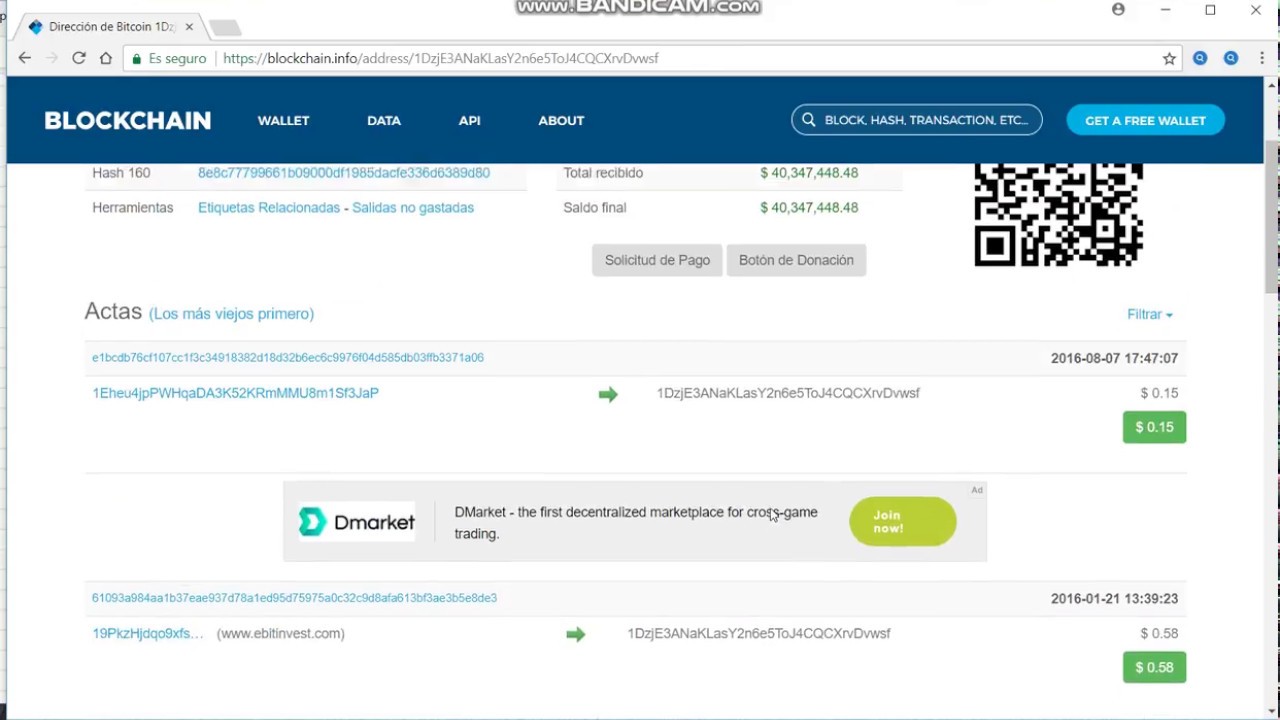The width and height of the screenshot is (1280, 720).
Task: Click the Botón de Donación button
Action: (x=796, y=260)
